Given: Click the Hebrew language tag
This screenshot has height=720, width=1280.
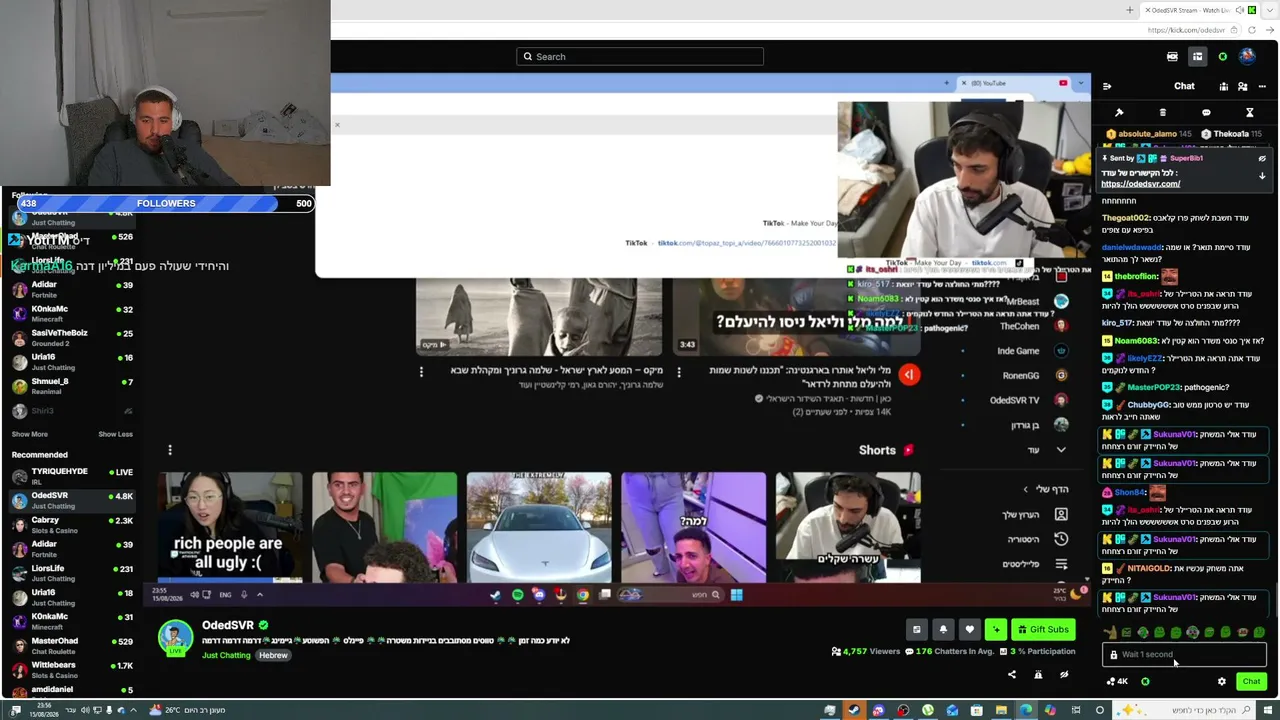Looking at the screenshot, I should pyautogui.click(x=273, y=655).
